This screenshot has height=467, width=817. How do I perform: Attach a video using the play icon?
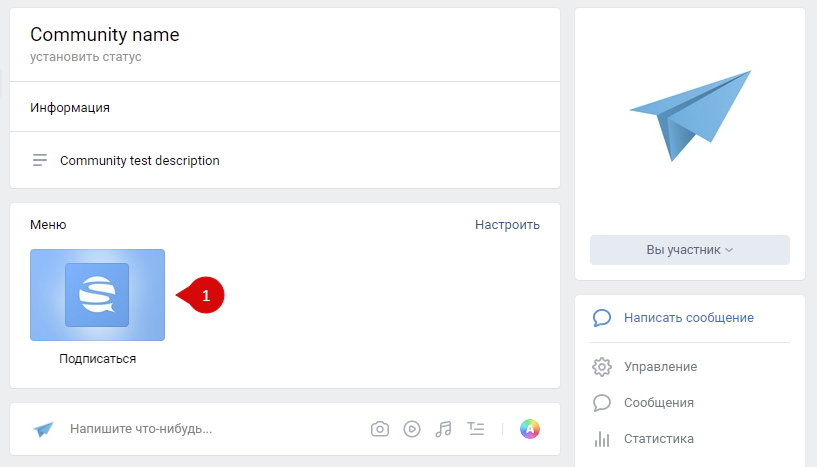pos(412,429)
